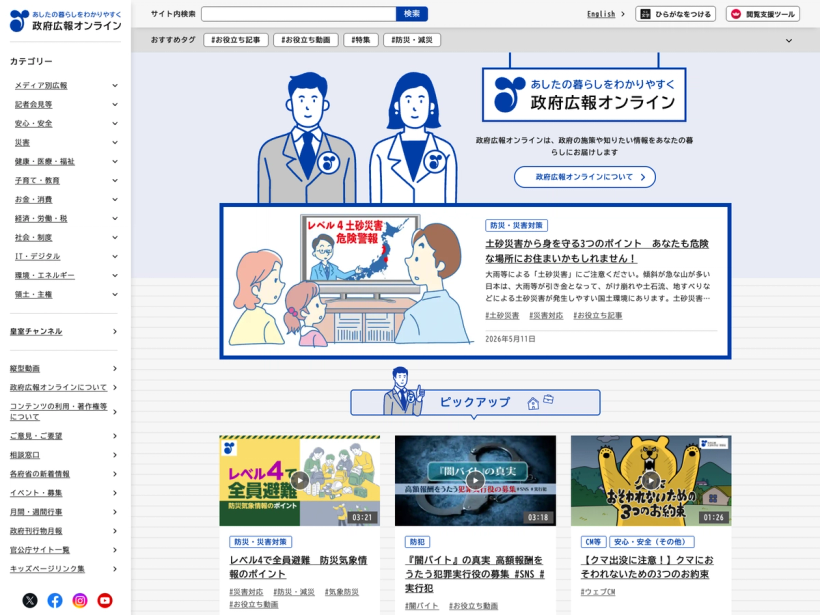The height and width of the screenshot is (615, 820).
Task: Open the Instagram social icon
Action: pos(80,600)
